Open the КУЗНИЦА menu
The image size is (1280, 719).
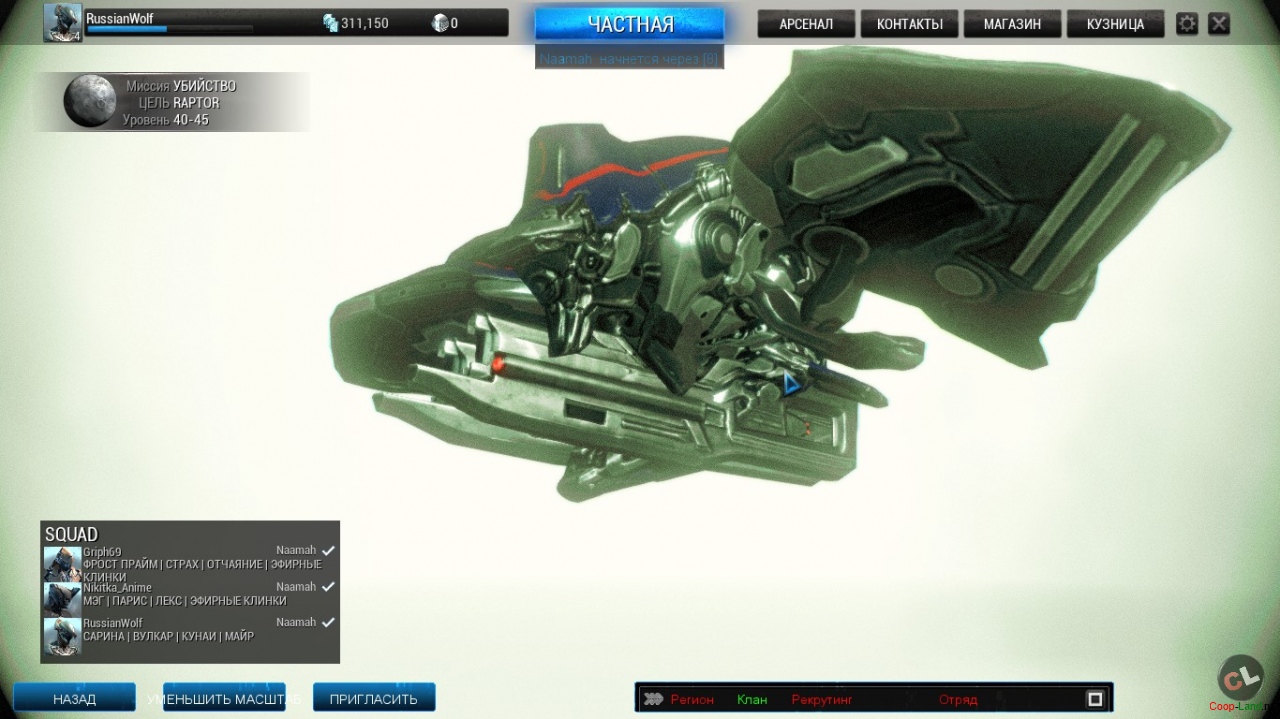(x=1116, y=24)
